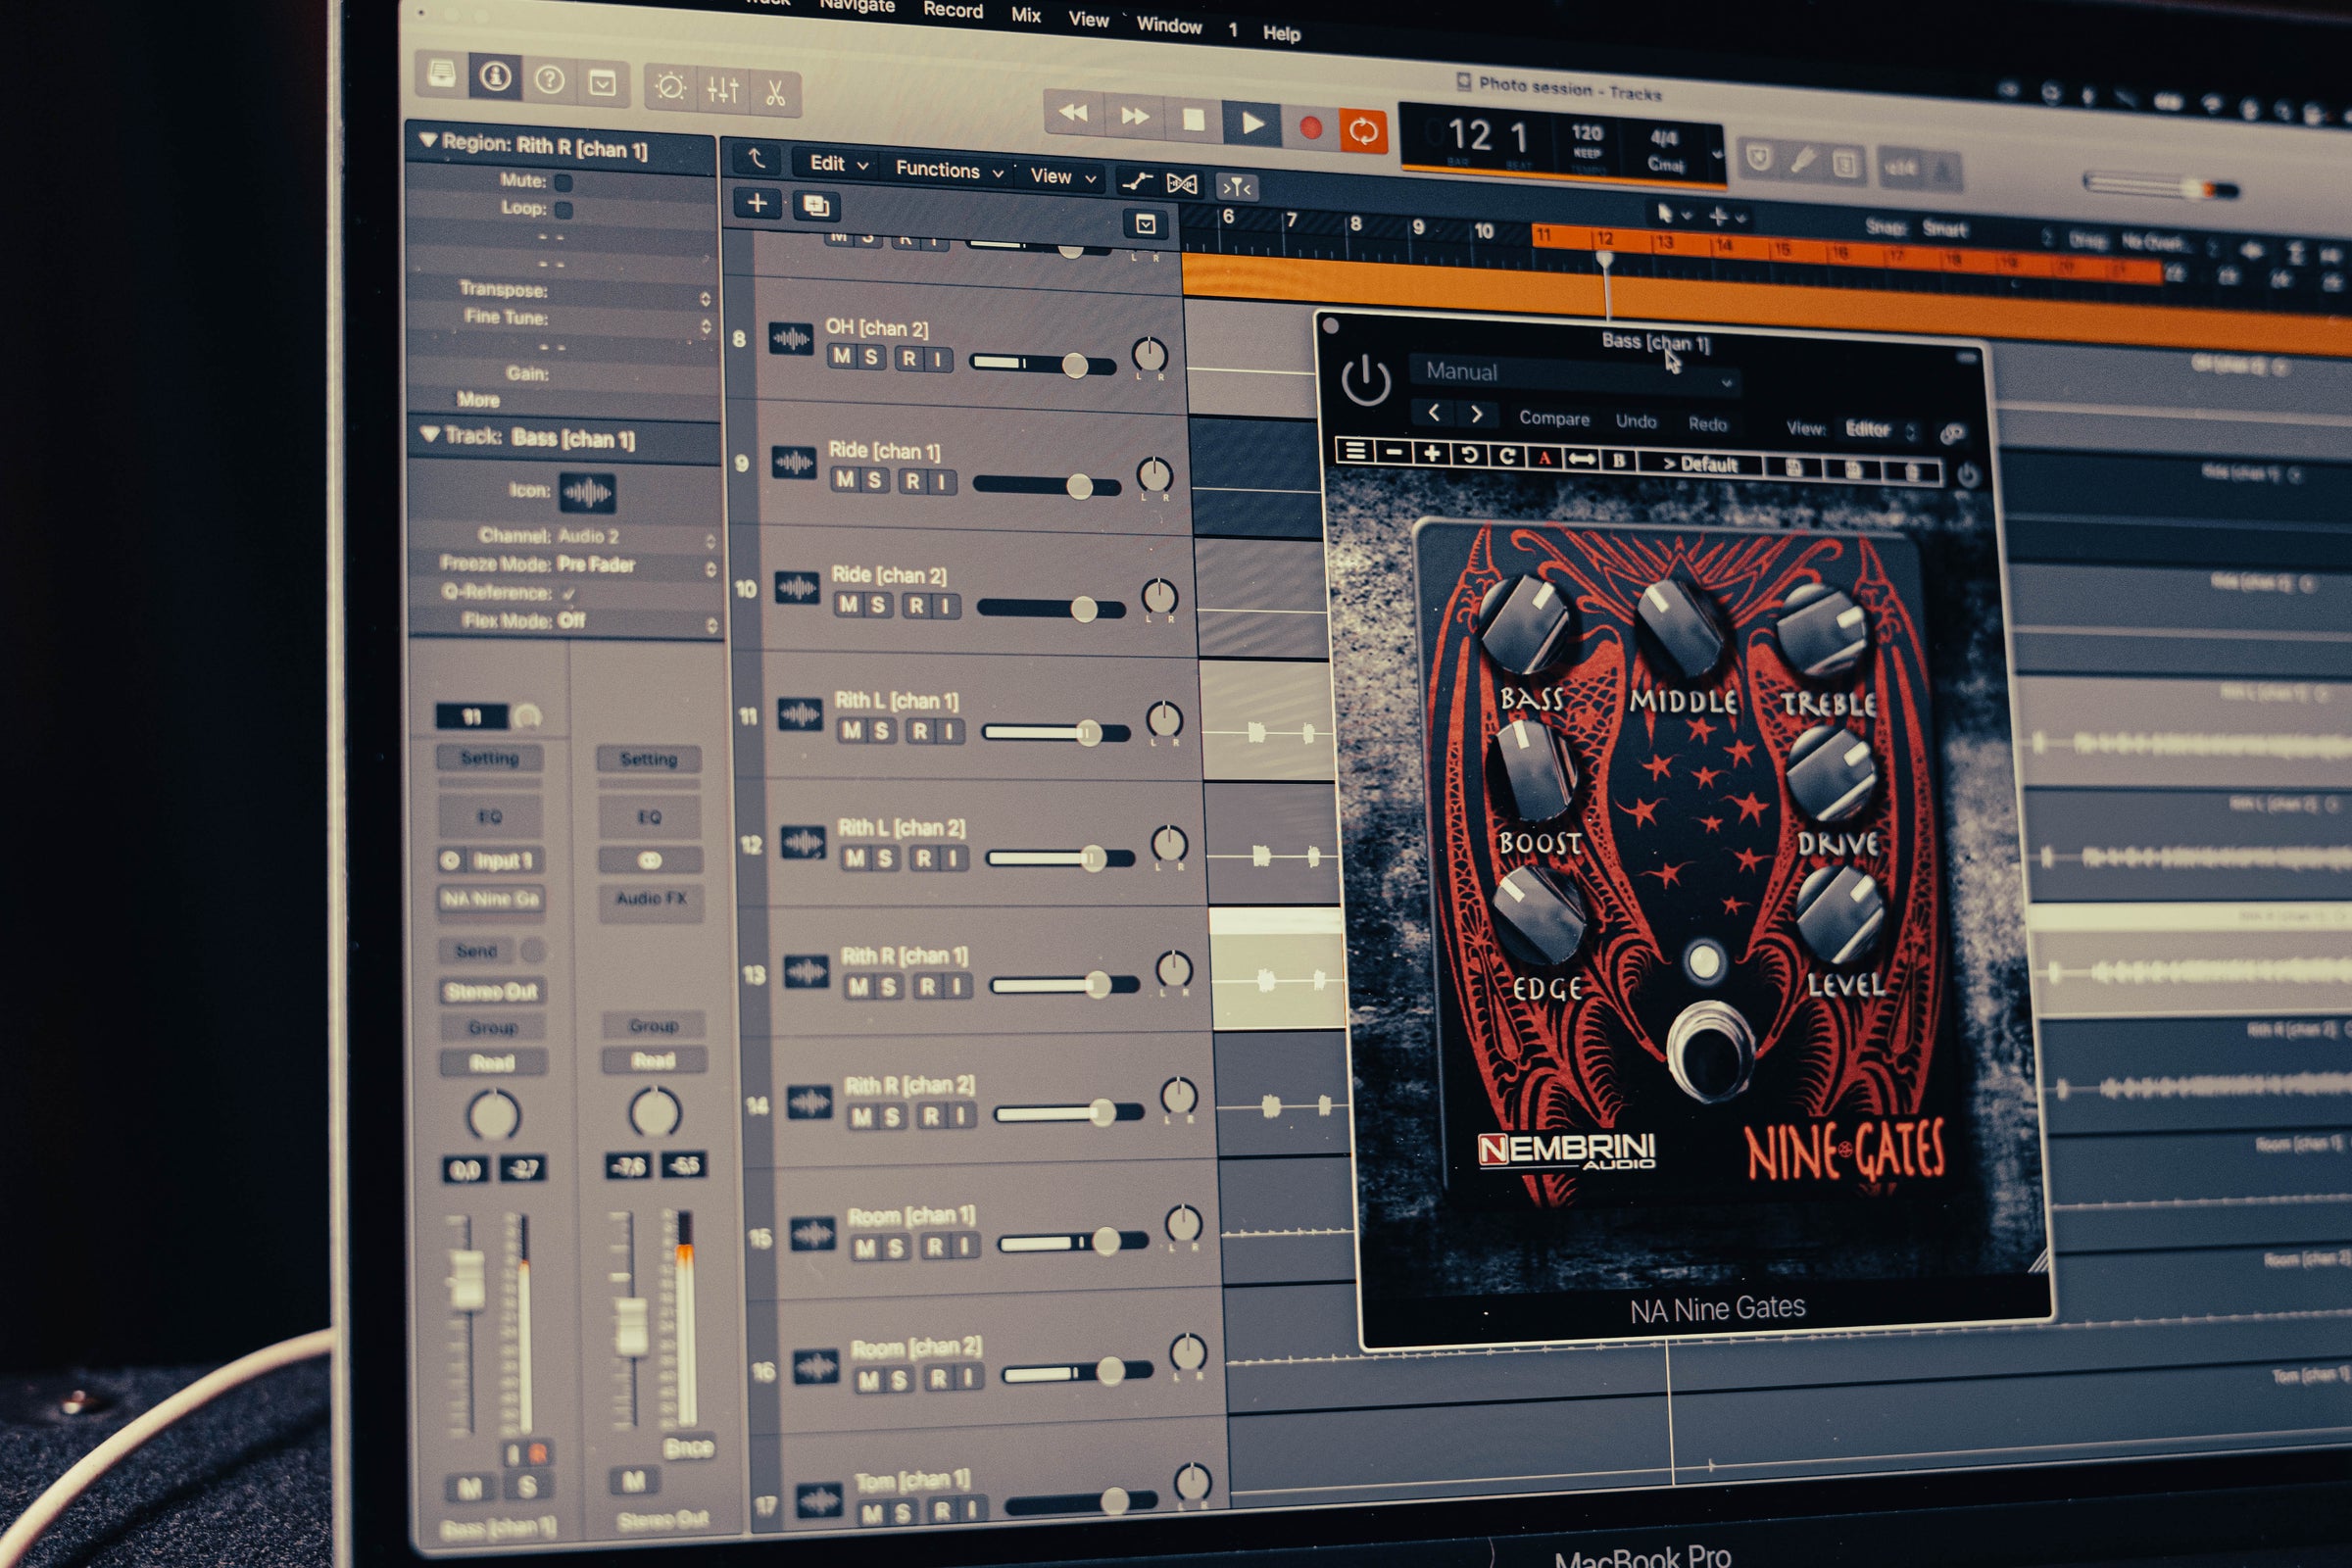The height and width of the screenshot is (1568, 2352).
Task: Open the Functions menu in the editor
Action: point(940,171)
